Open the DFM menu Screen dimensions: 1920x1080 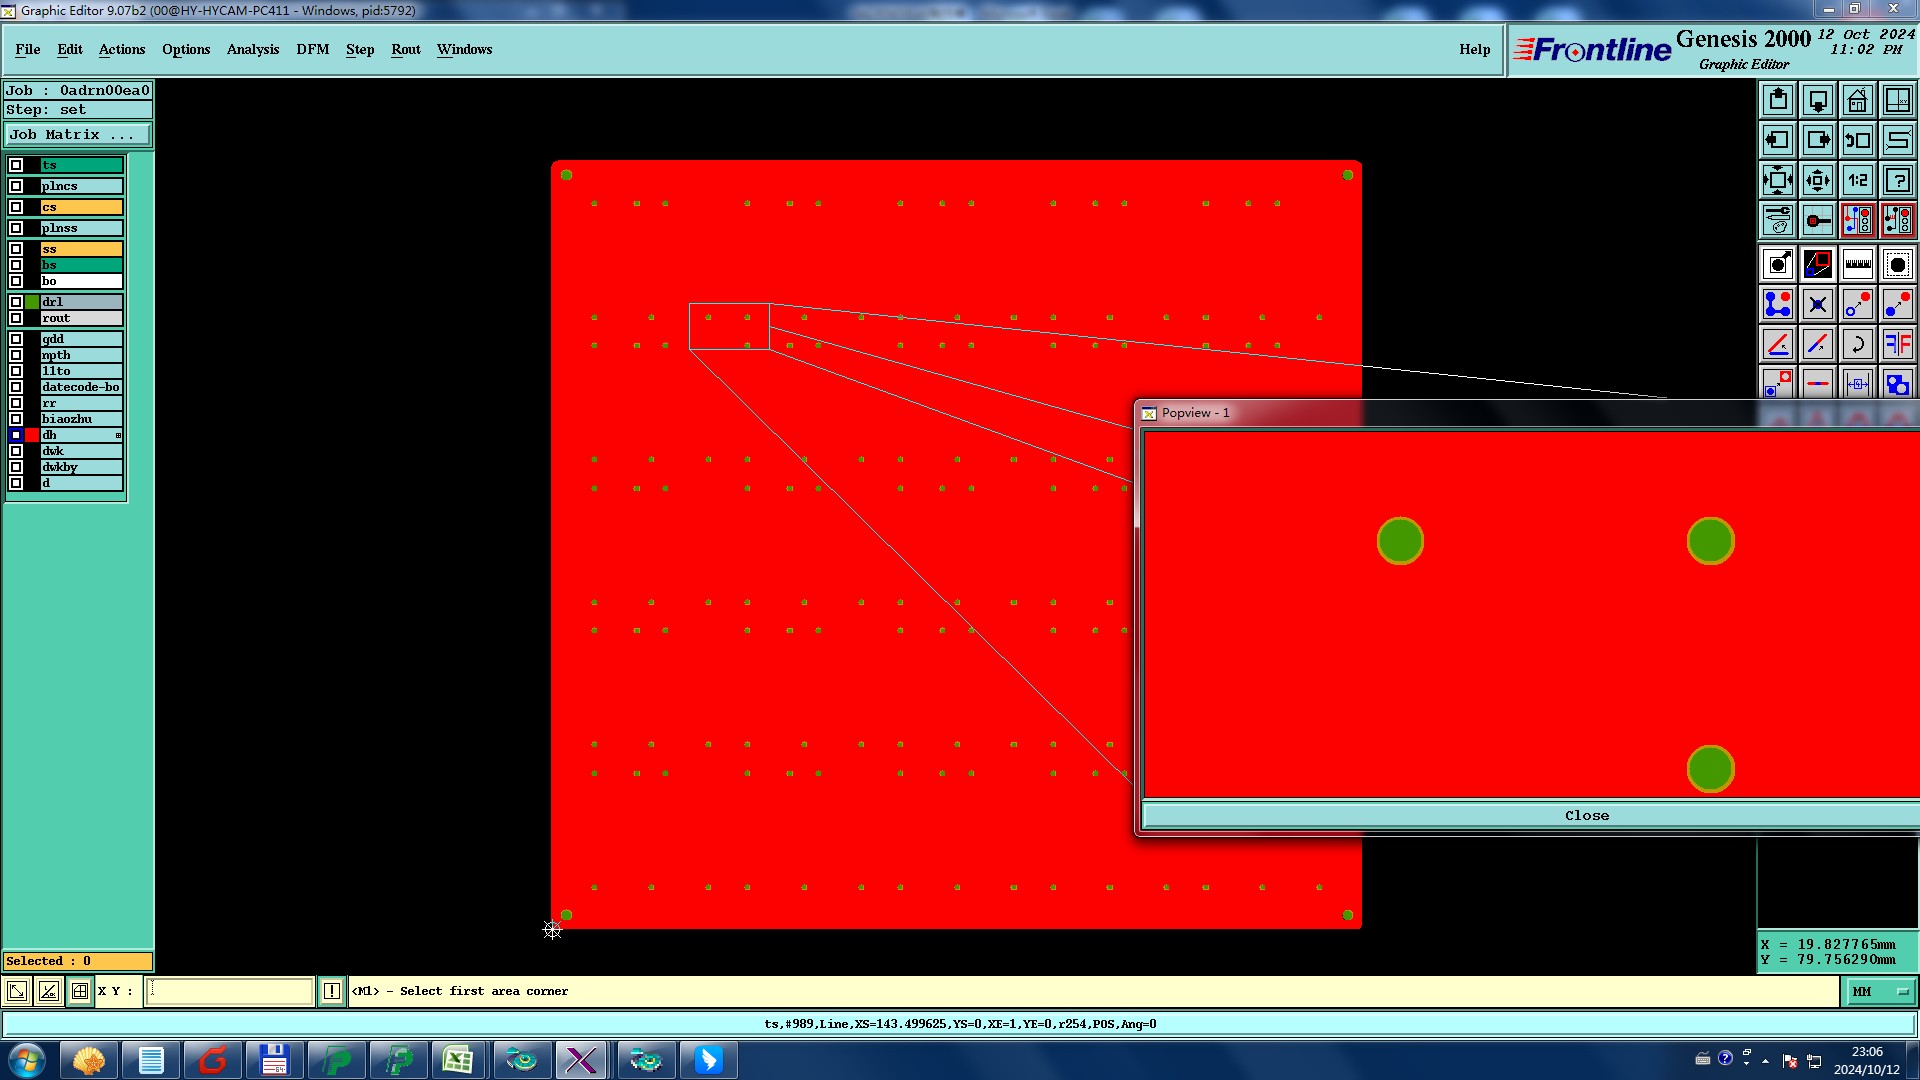312,49
